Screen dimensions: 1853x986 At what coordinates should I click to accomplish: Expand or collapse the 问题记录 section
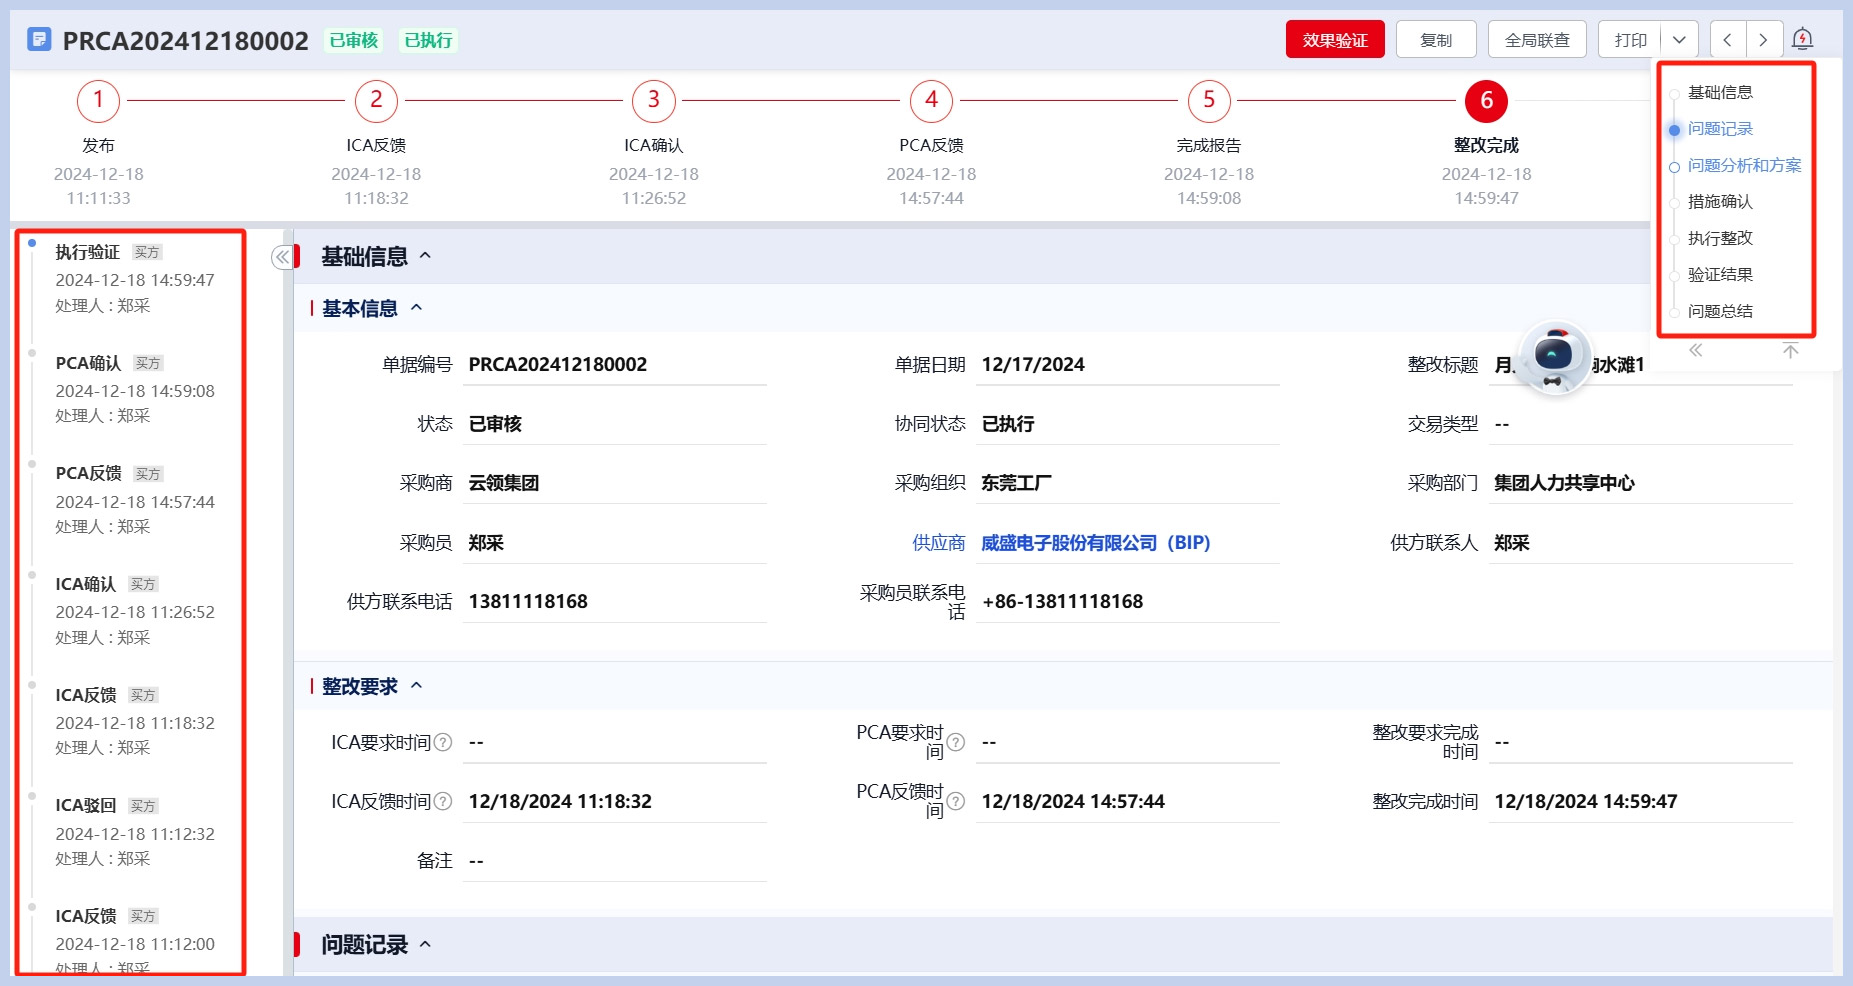(x=425, y=944)
